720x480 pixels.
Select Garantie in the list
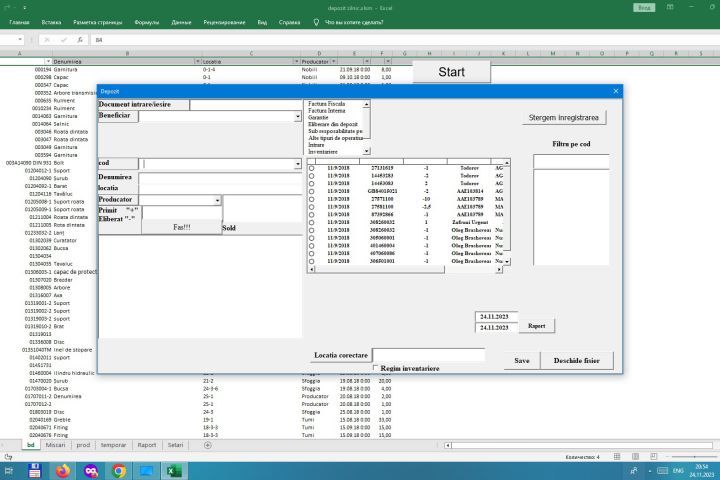[x=318, y=118]
